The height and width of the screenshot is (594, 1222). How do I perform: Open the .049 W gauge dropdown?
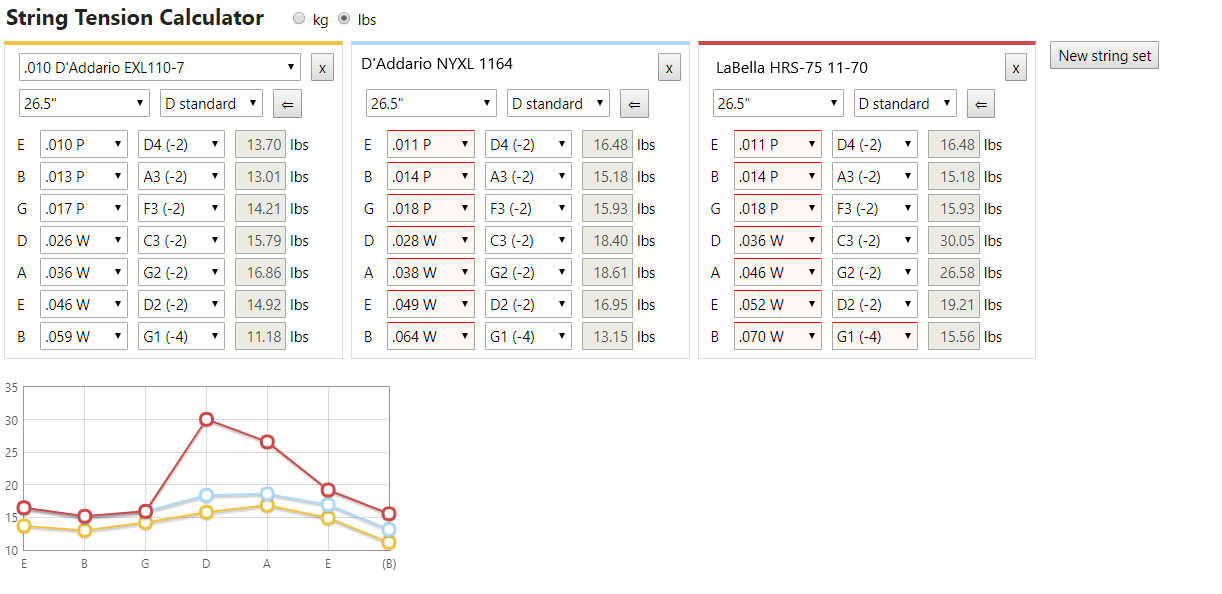431,304
